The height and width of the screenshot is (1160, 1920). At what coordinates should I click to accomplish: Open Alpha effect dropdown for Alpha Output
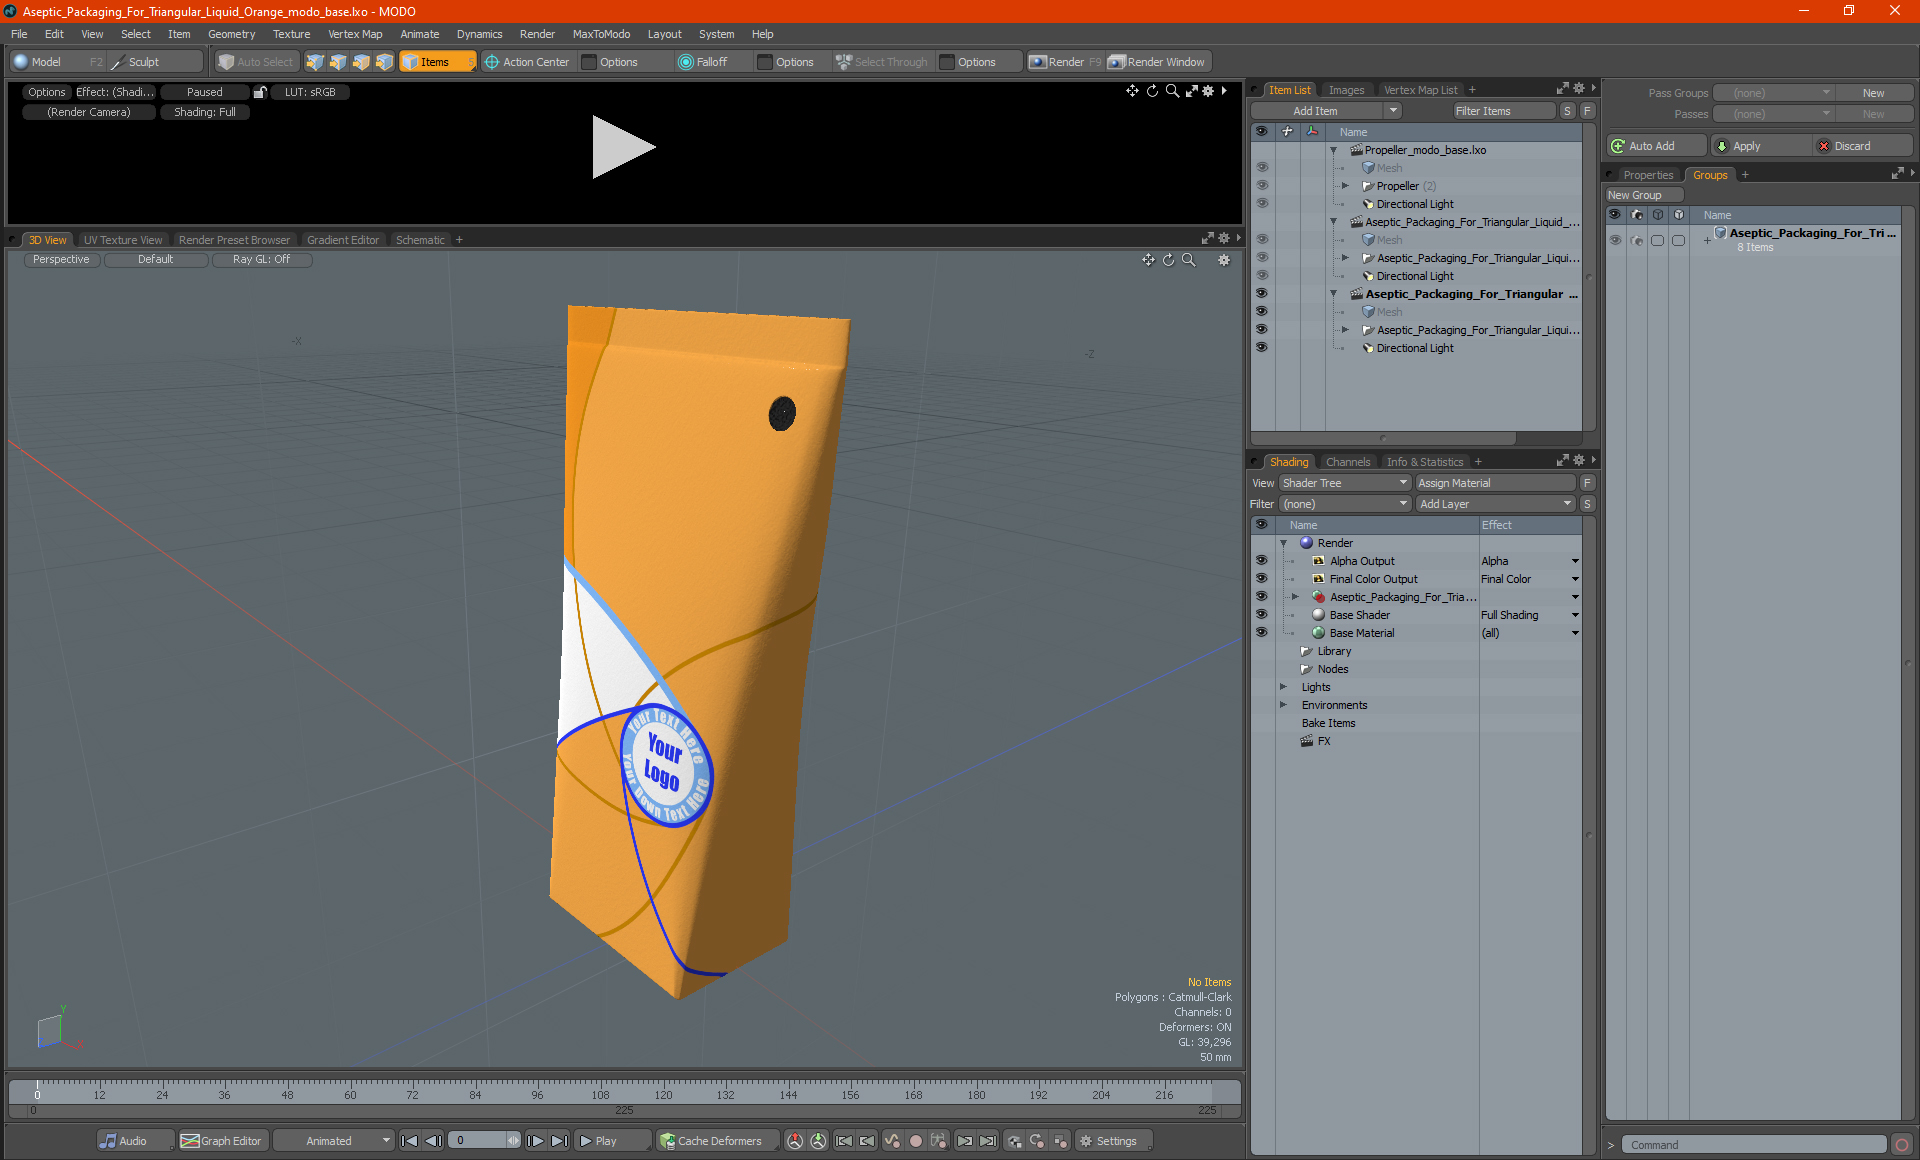point(1575,561)
